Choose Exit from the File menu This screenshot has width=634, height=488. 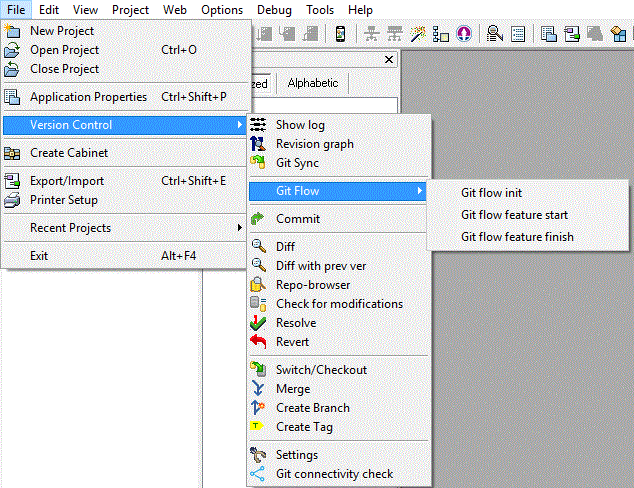pos(125,256)
